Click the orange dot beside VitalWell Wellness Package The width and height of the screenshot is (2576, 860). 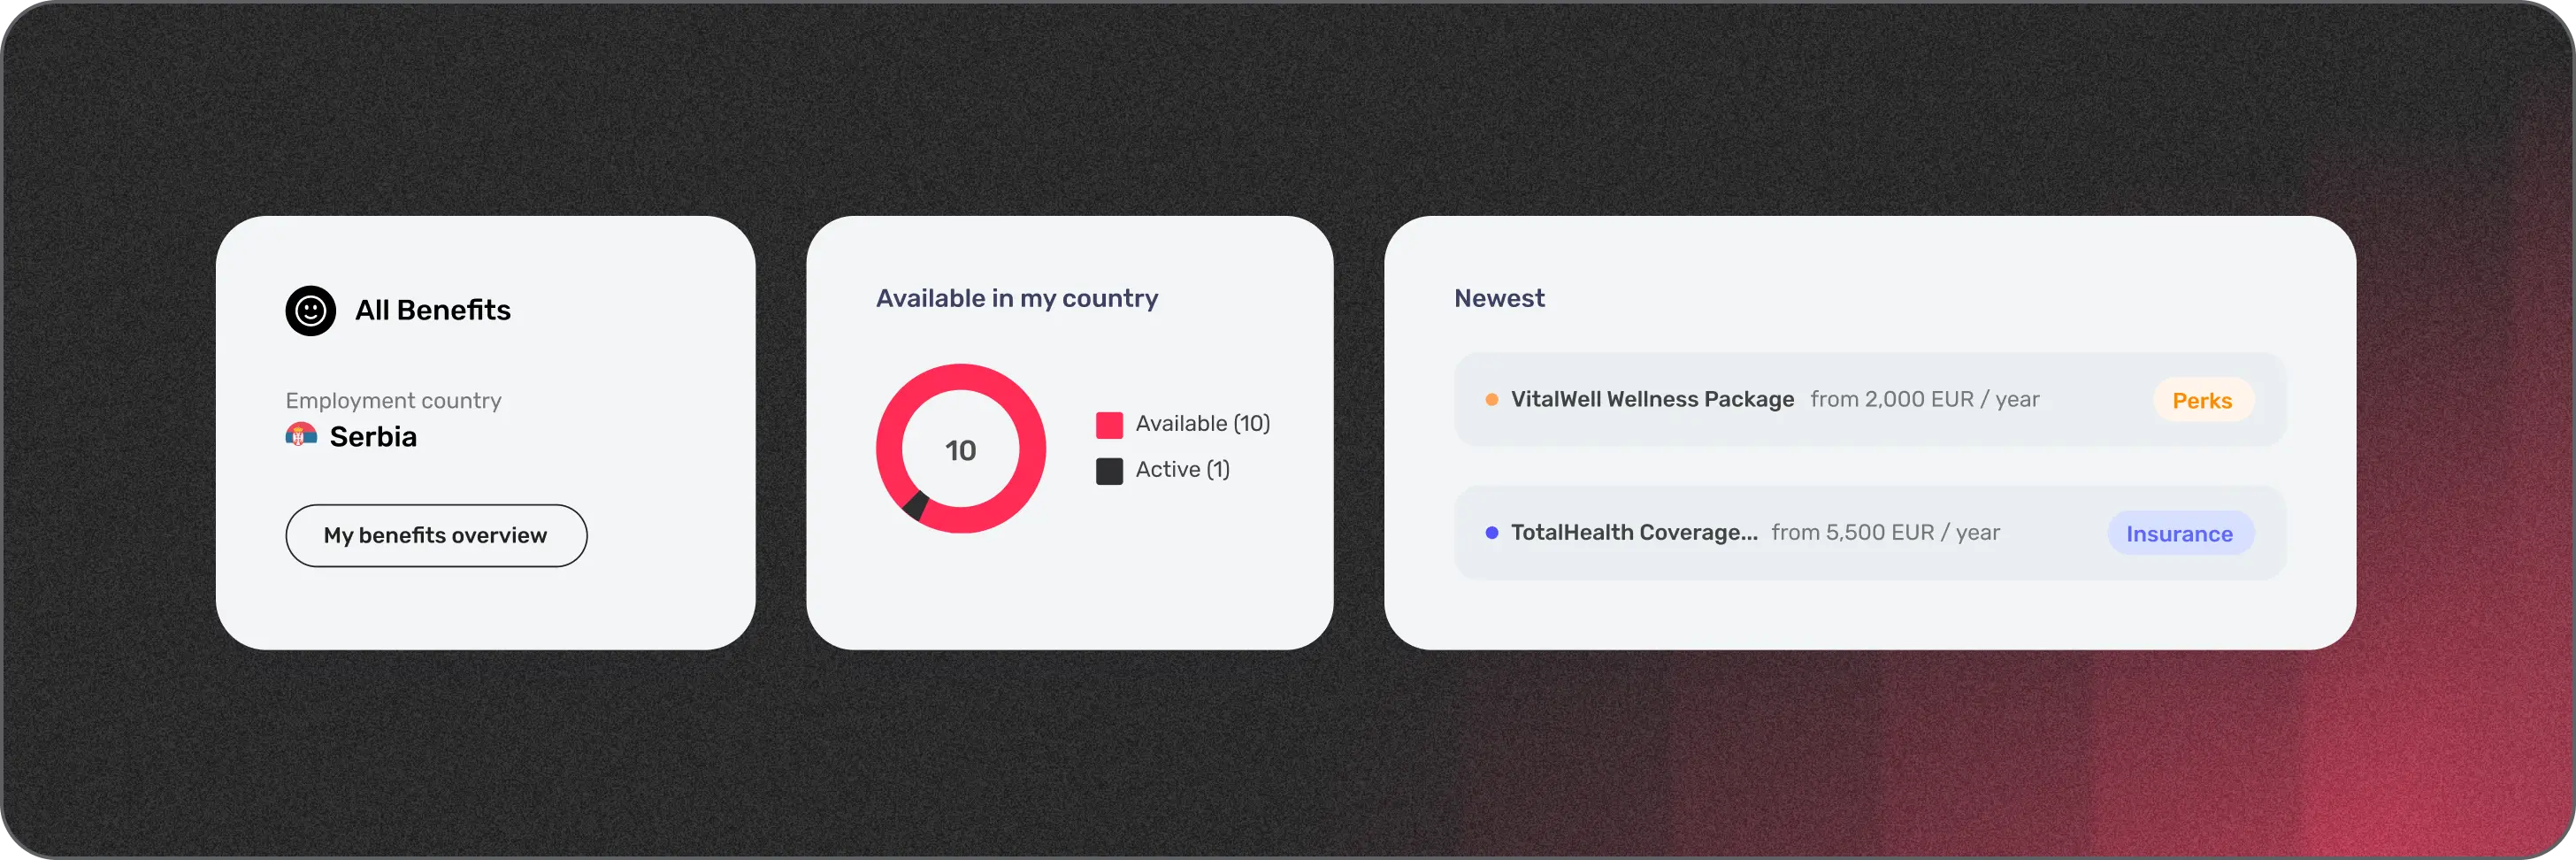pyautogui.click(x=1491, y=400)
